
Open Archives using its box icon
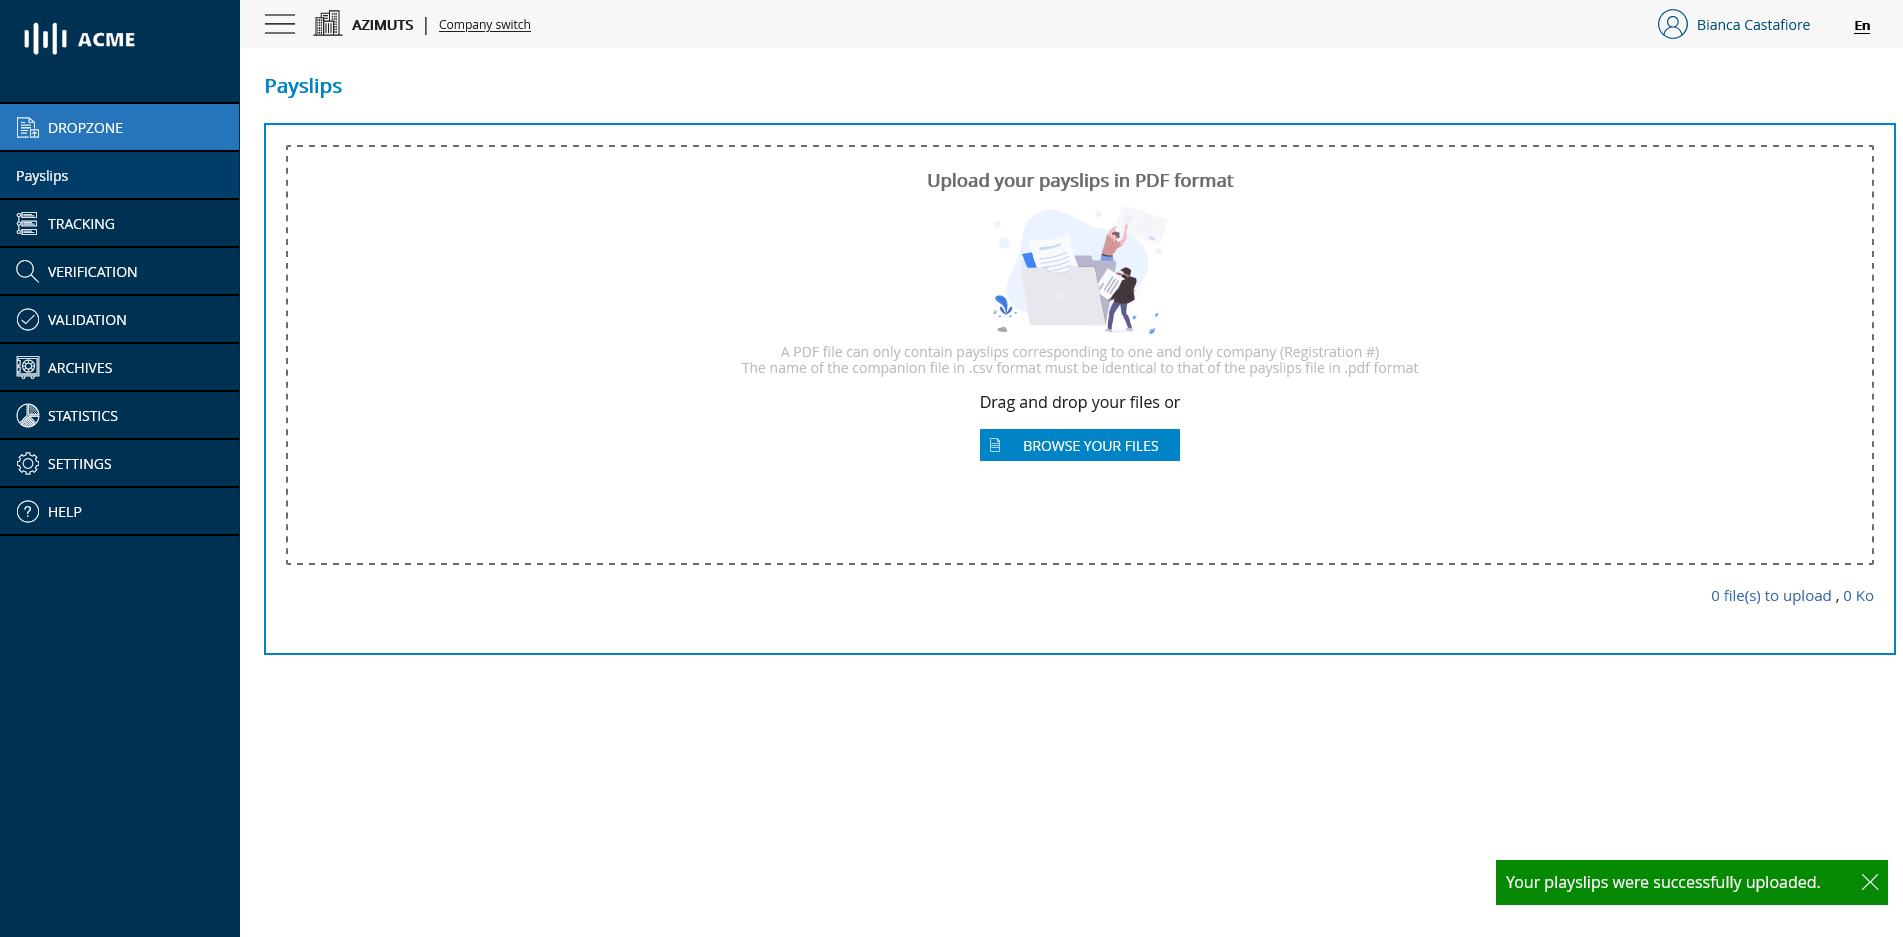pos(27,367)
